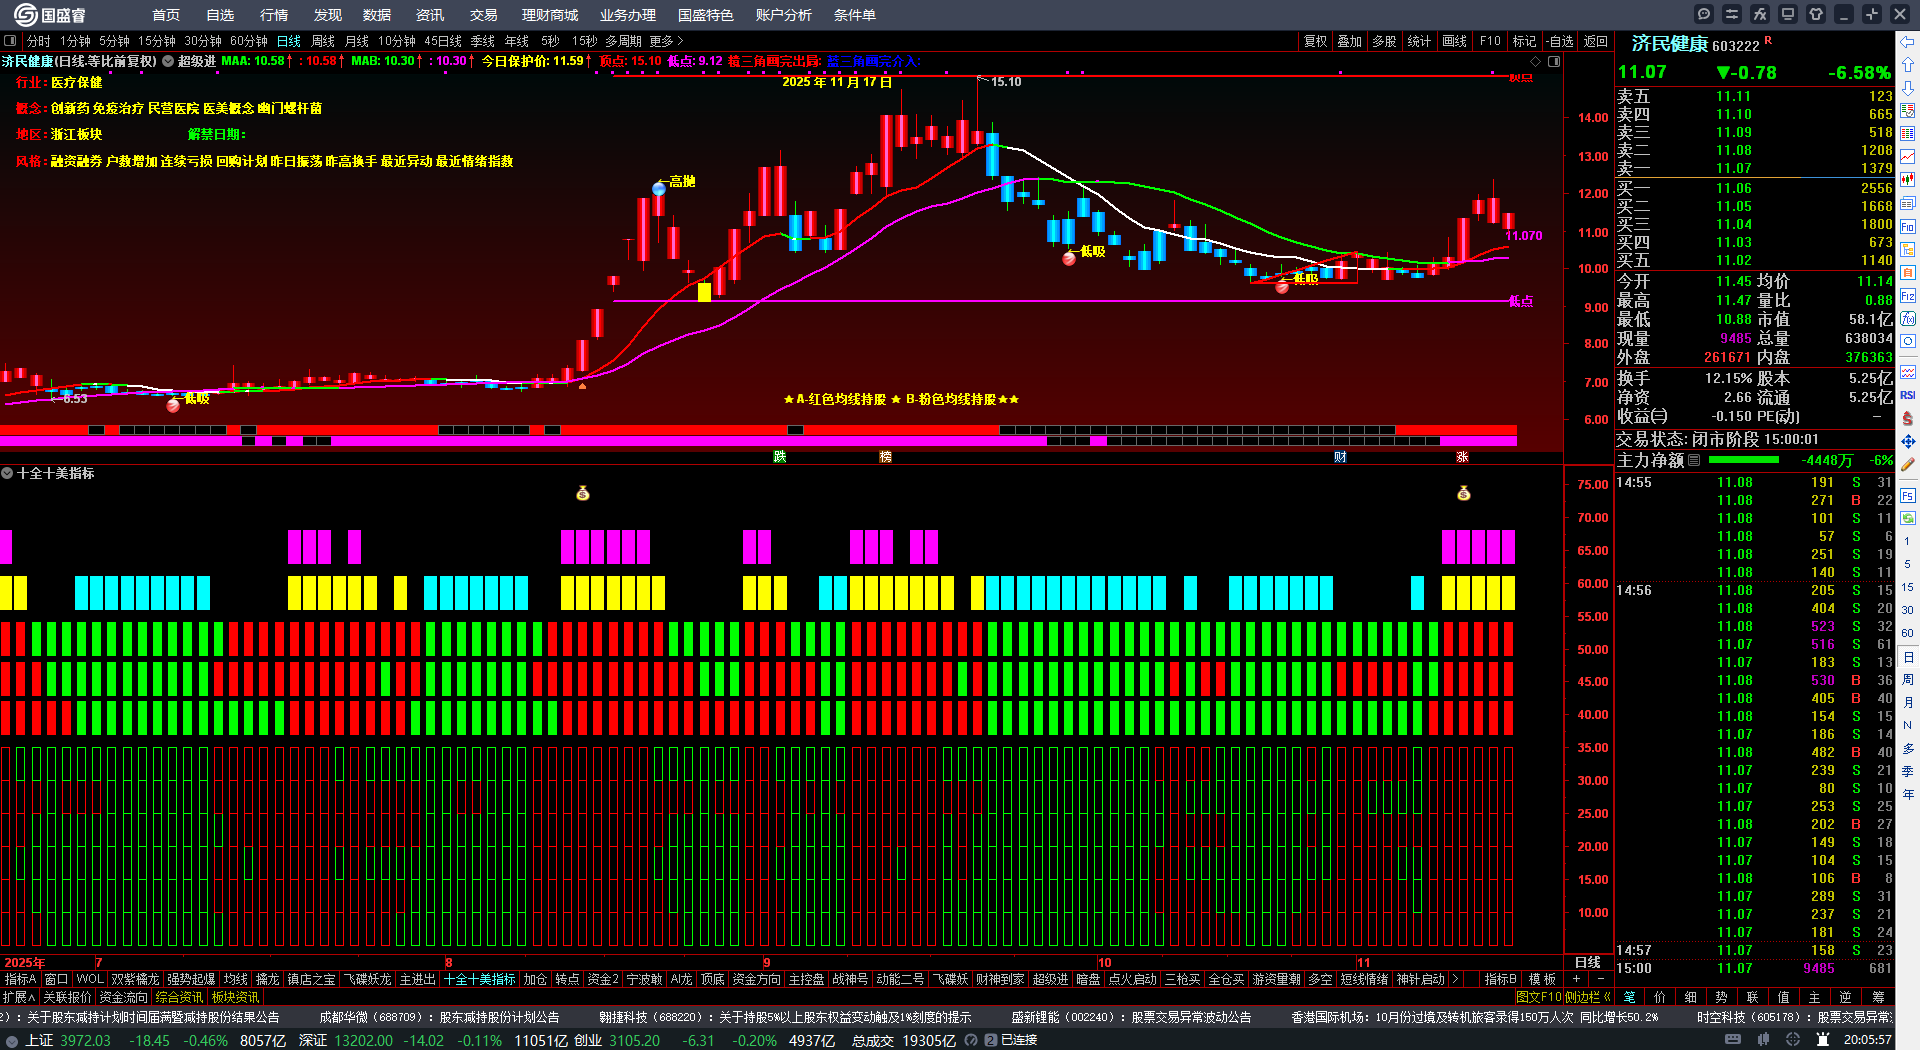Toggle the 复权 price adjustment option
The width and height of the screenshot is (1920, 1050).
[x=1315, y=41]
